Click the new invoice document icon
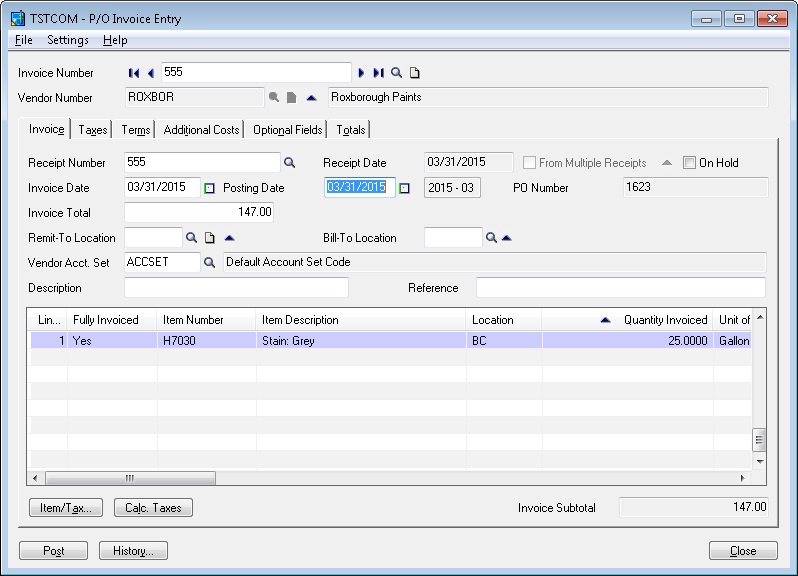 click(x=415, y=73)
